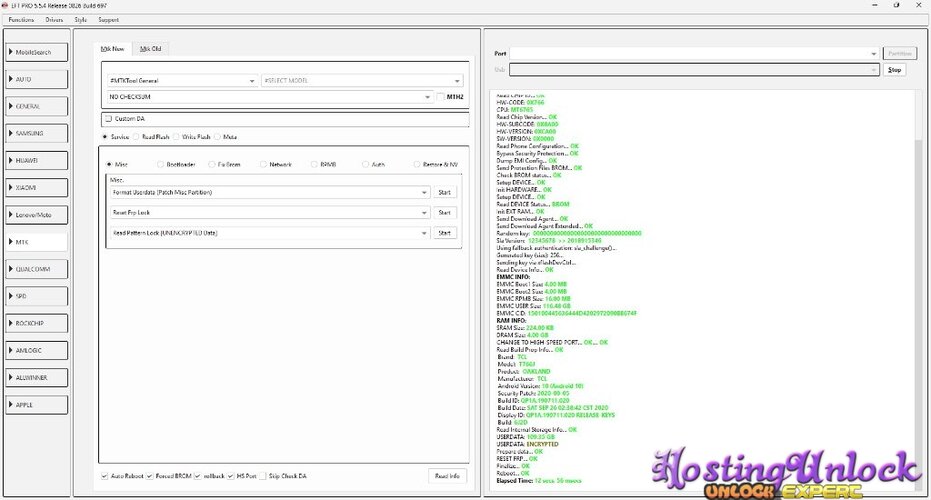Click the Stop button
The height and width of the screenshot is (500, 931).
point(894,70)
